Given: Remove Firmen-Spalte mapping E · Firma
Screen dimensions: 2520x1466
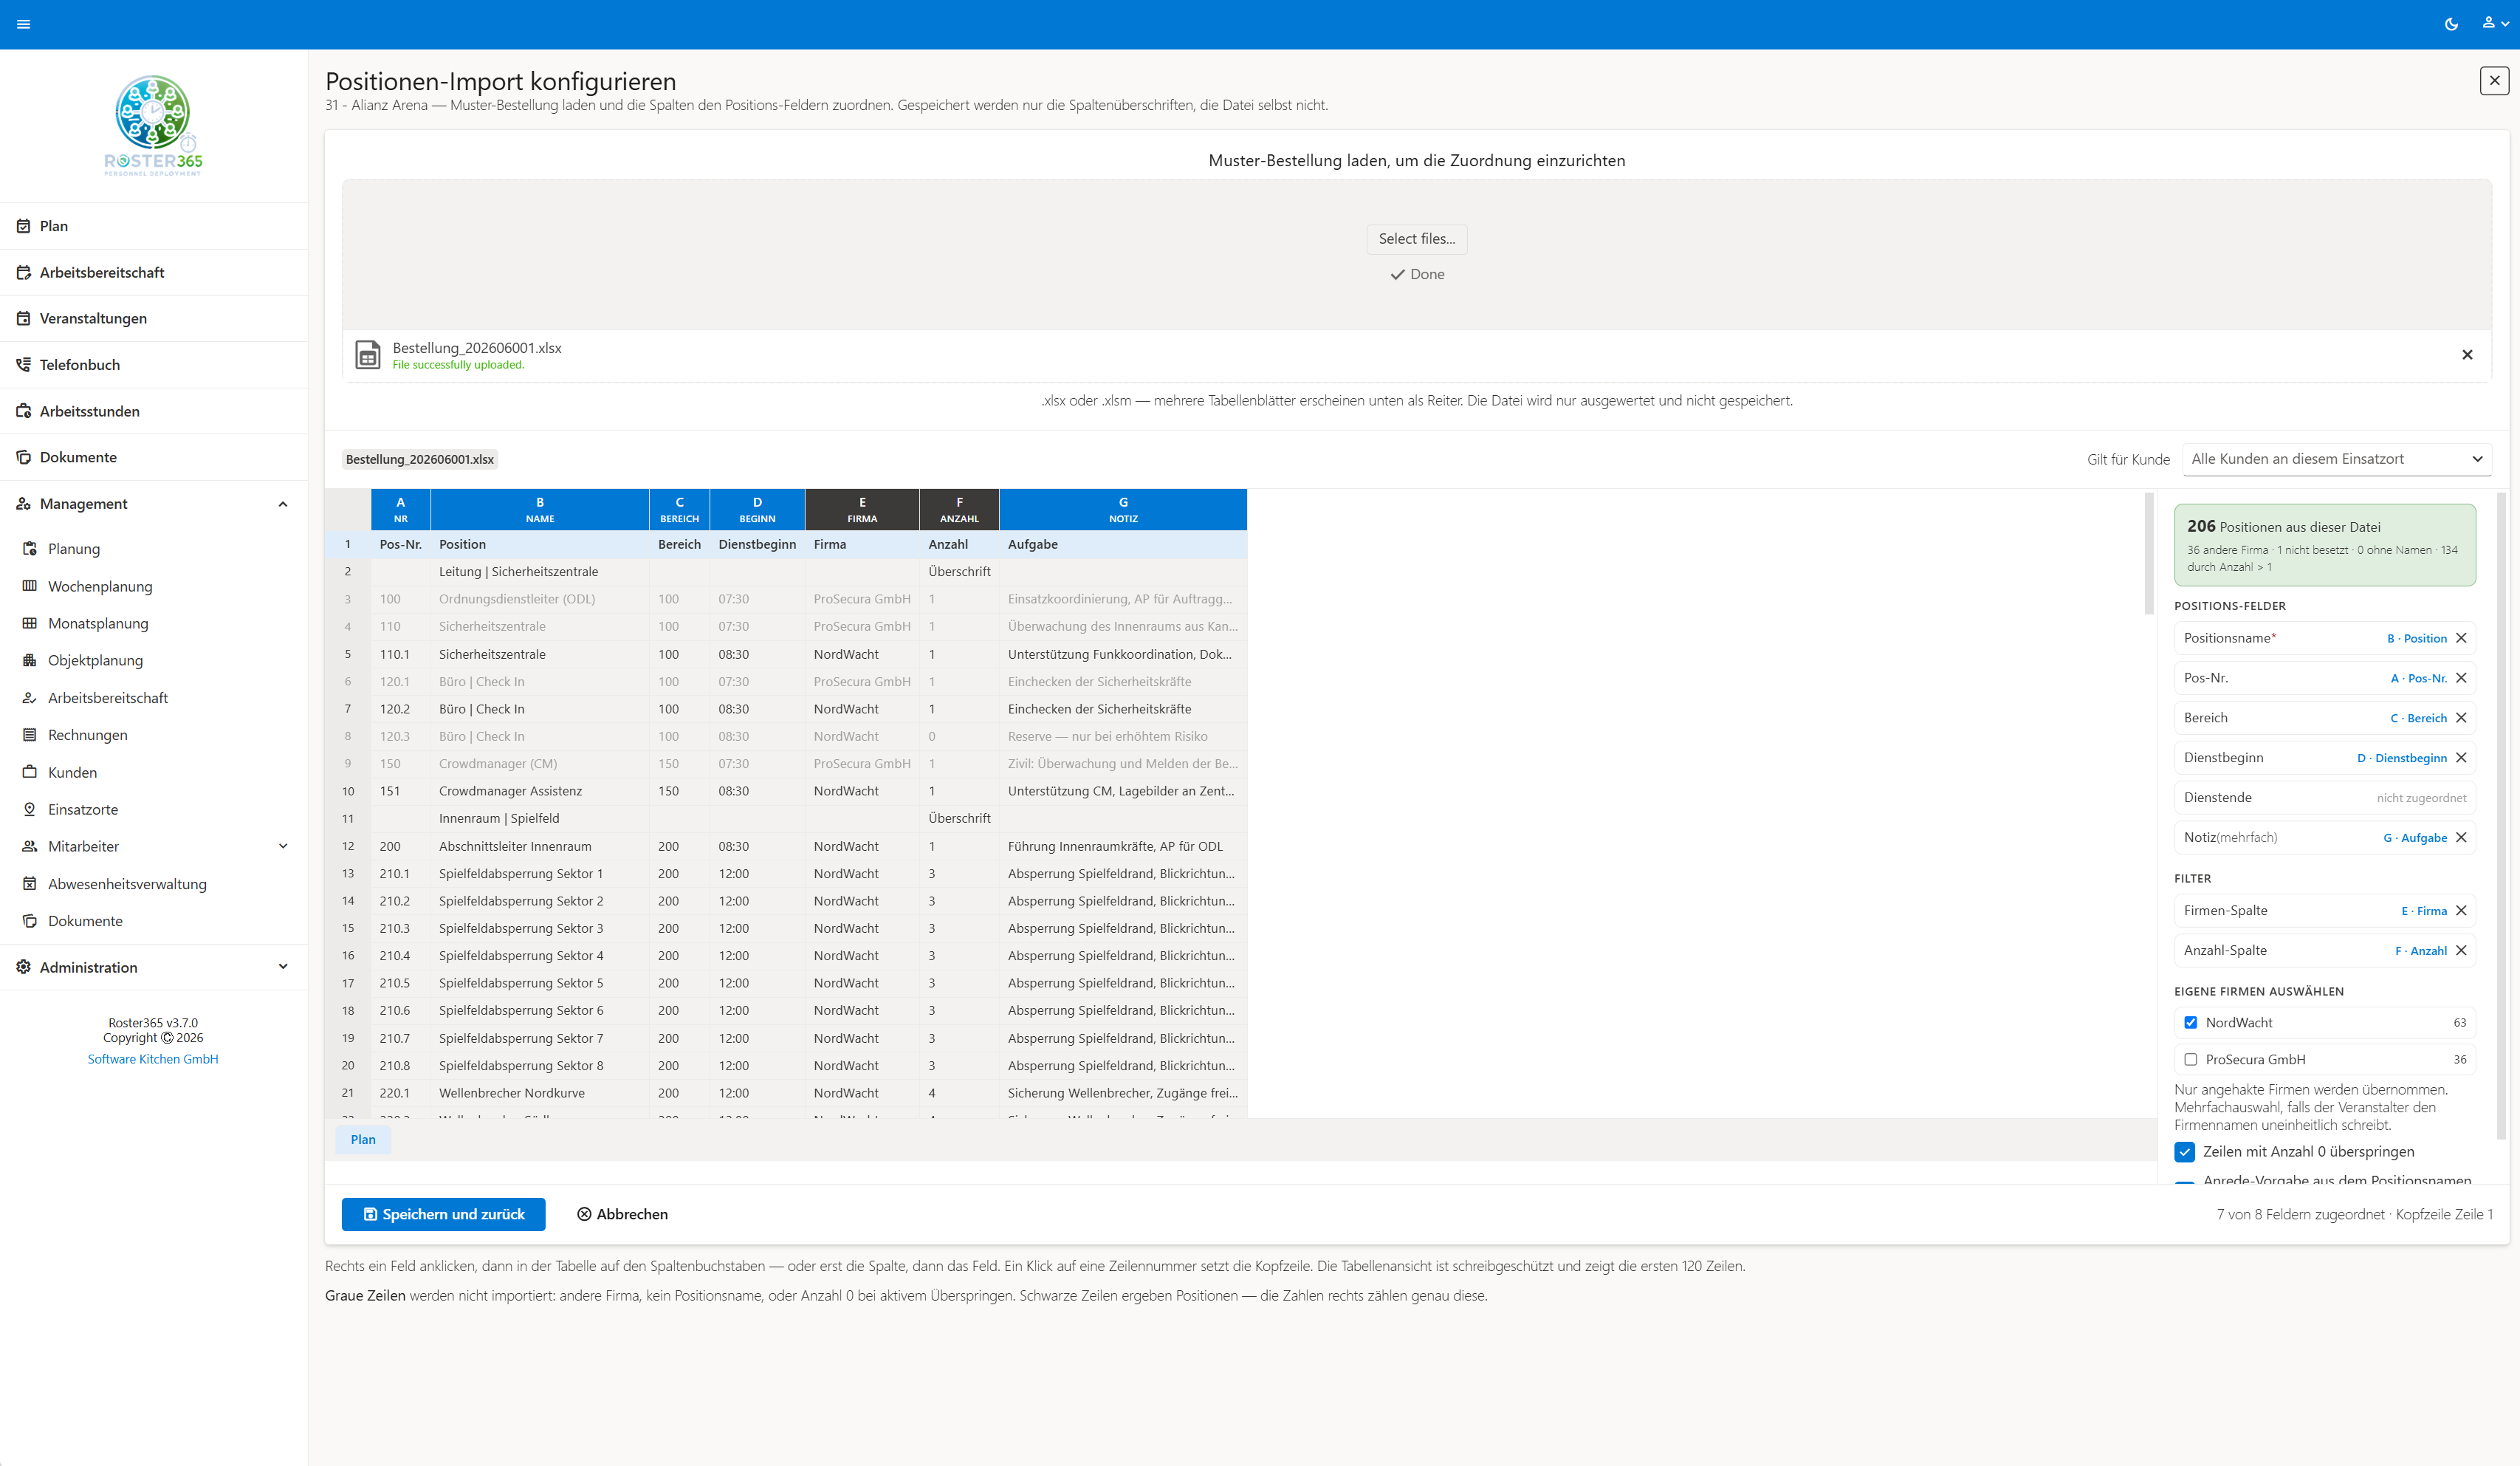Looking at the screenshot, I should [x=2461, y=911].
